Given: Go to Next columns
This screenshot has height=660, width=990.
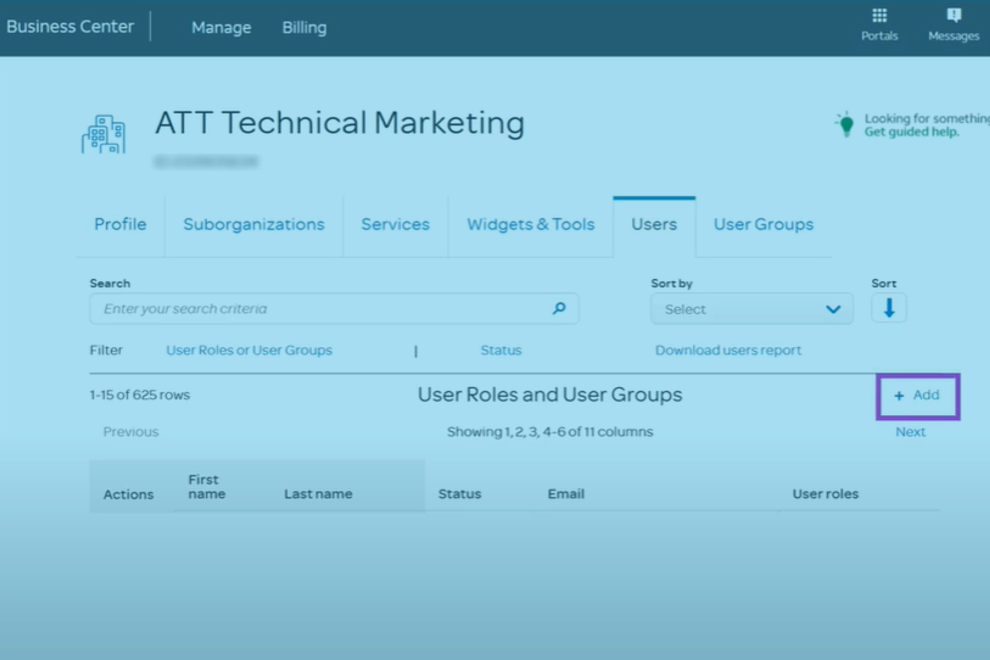Looking at the screenshot, I should [910, 432].
